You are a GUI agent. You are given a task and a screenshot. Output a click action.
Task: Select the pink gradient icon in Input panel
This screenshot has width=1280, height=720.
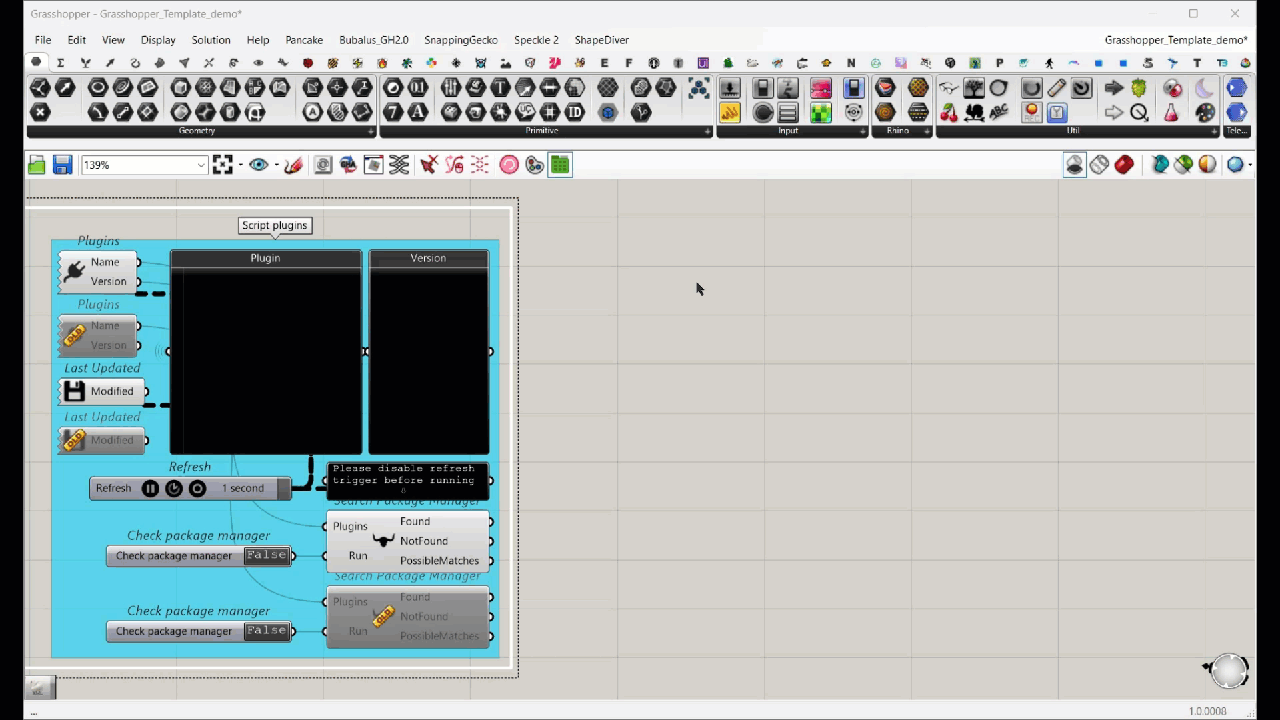[x=821, y=88]
